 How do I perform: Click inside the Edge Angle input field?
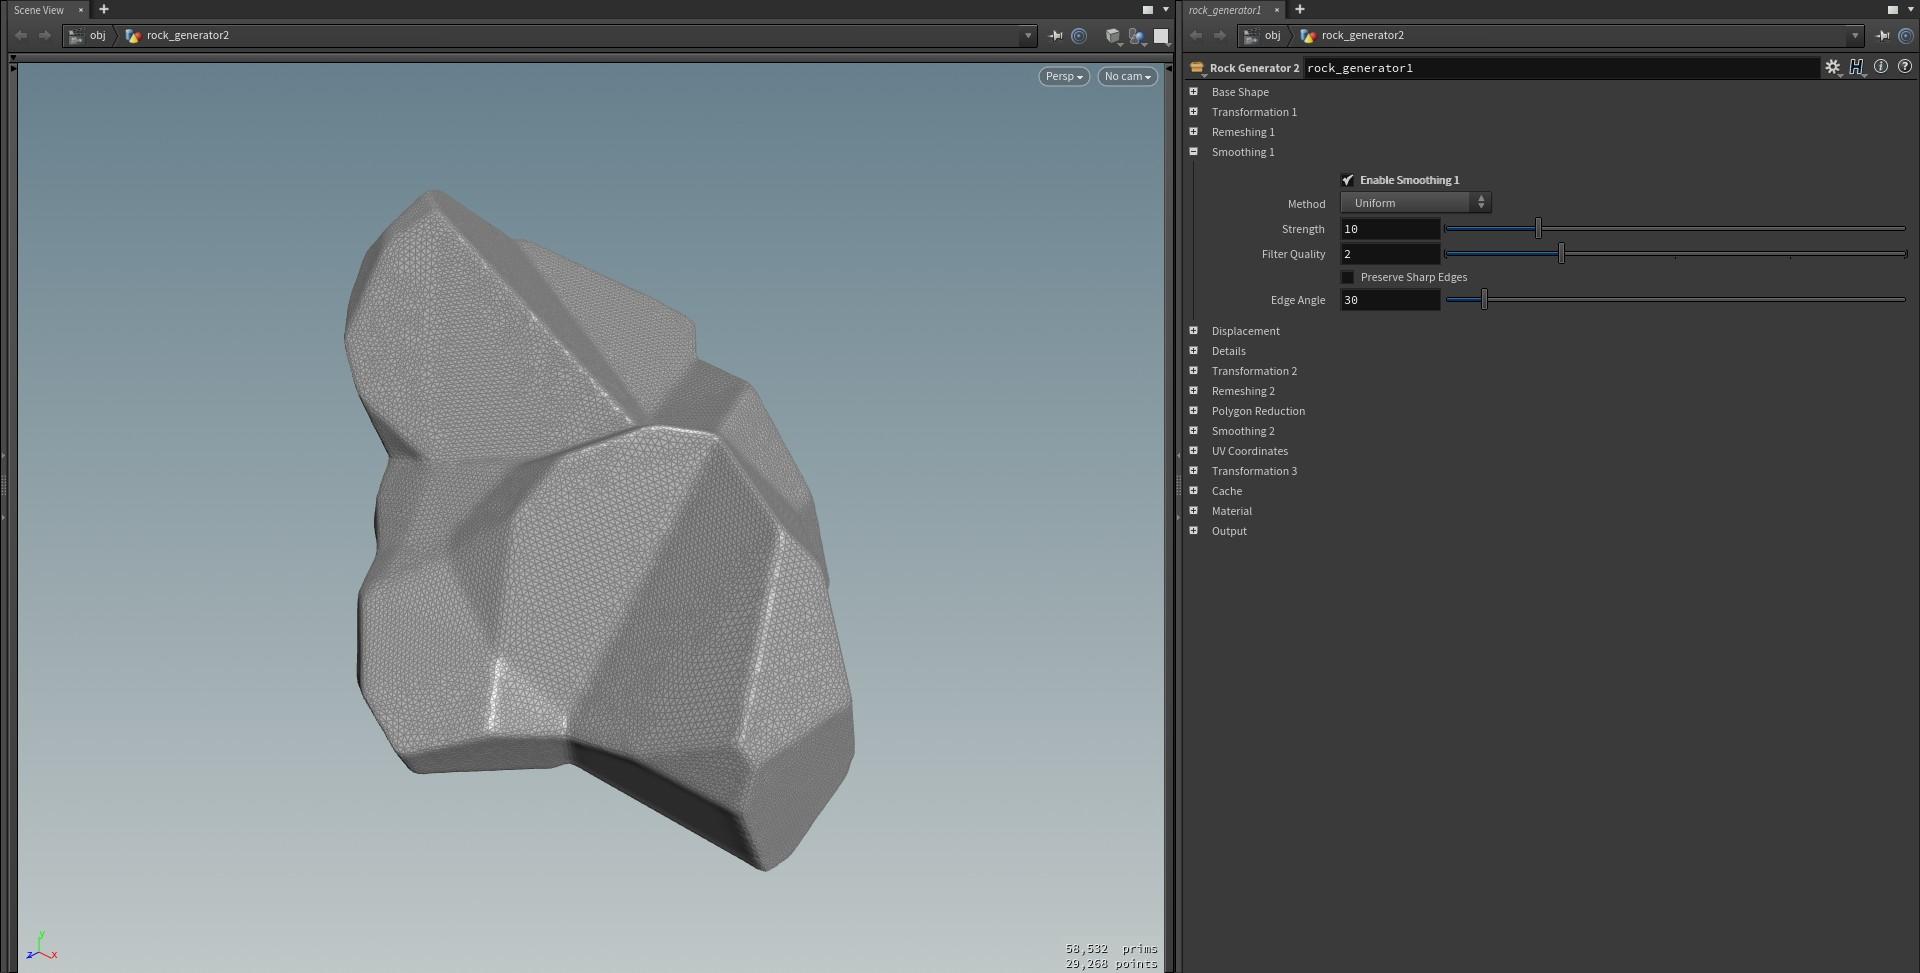pyautogui.click(x=1390, y=300)
